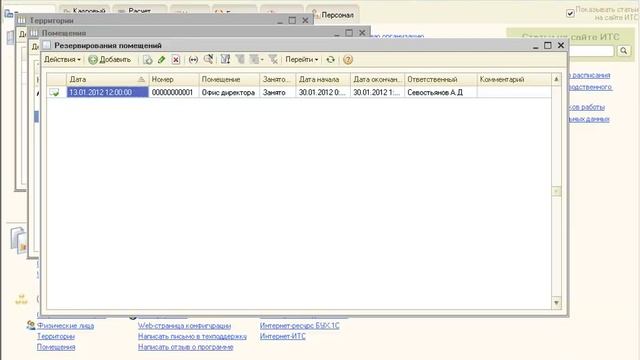Viewport: 640px width, 360px height.
Task: Maximize the Резервирования помещений window
Action: pyautogui.click(x=548, y=45)
